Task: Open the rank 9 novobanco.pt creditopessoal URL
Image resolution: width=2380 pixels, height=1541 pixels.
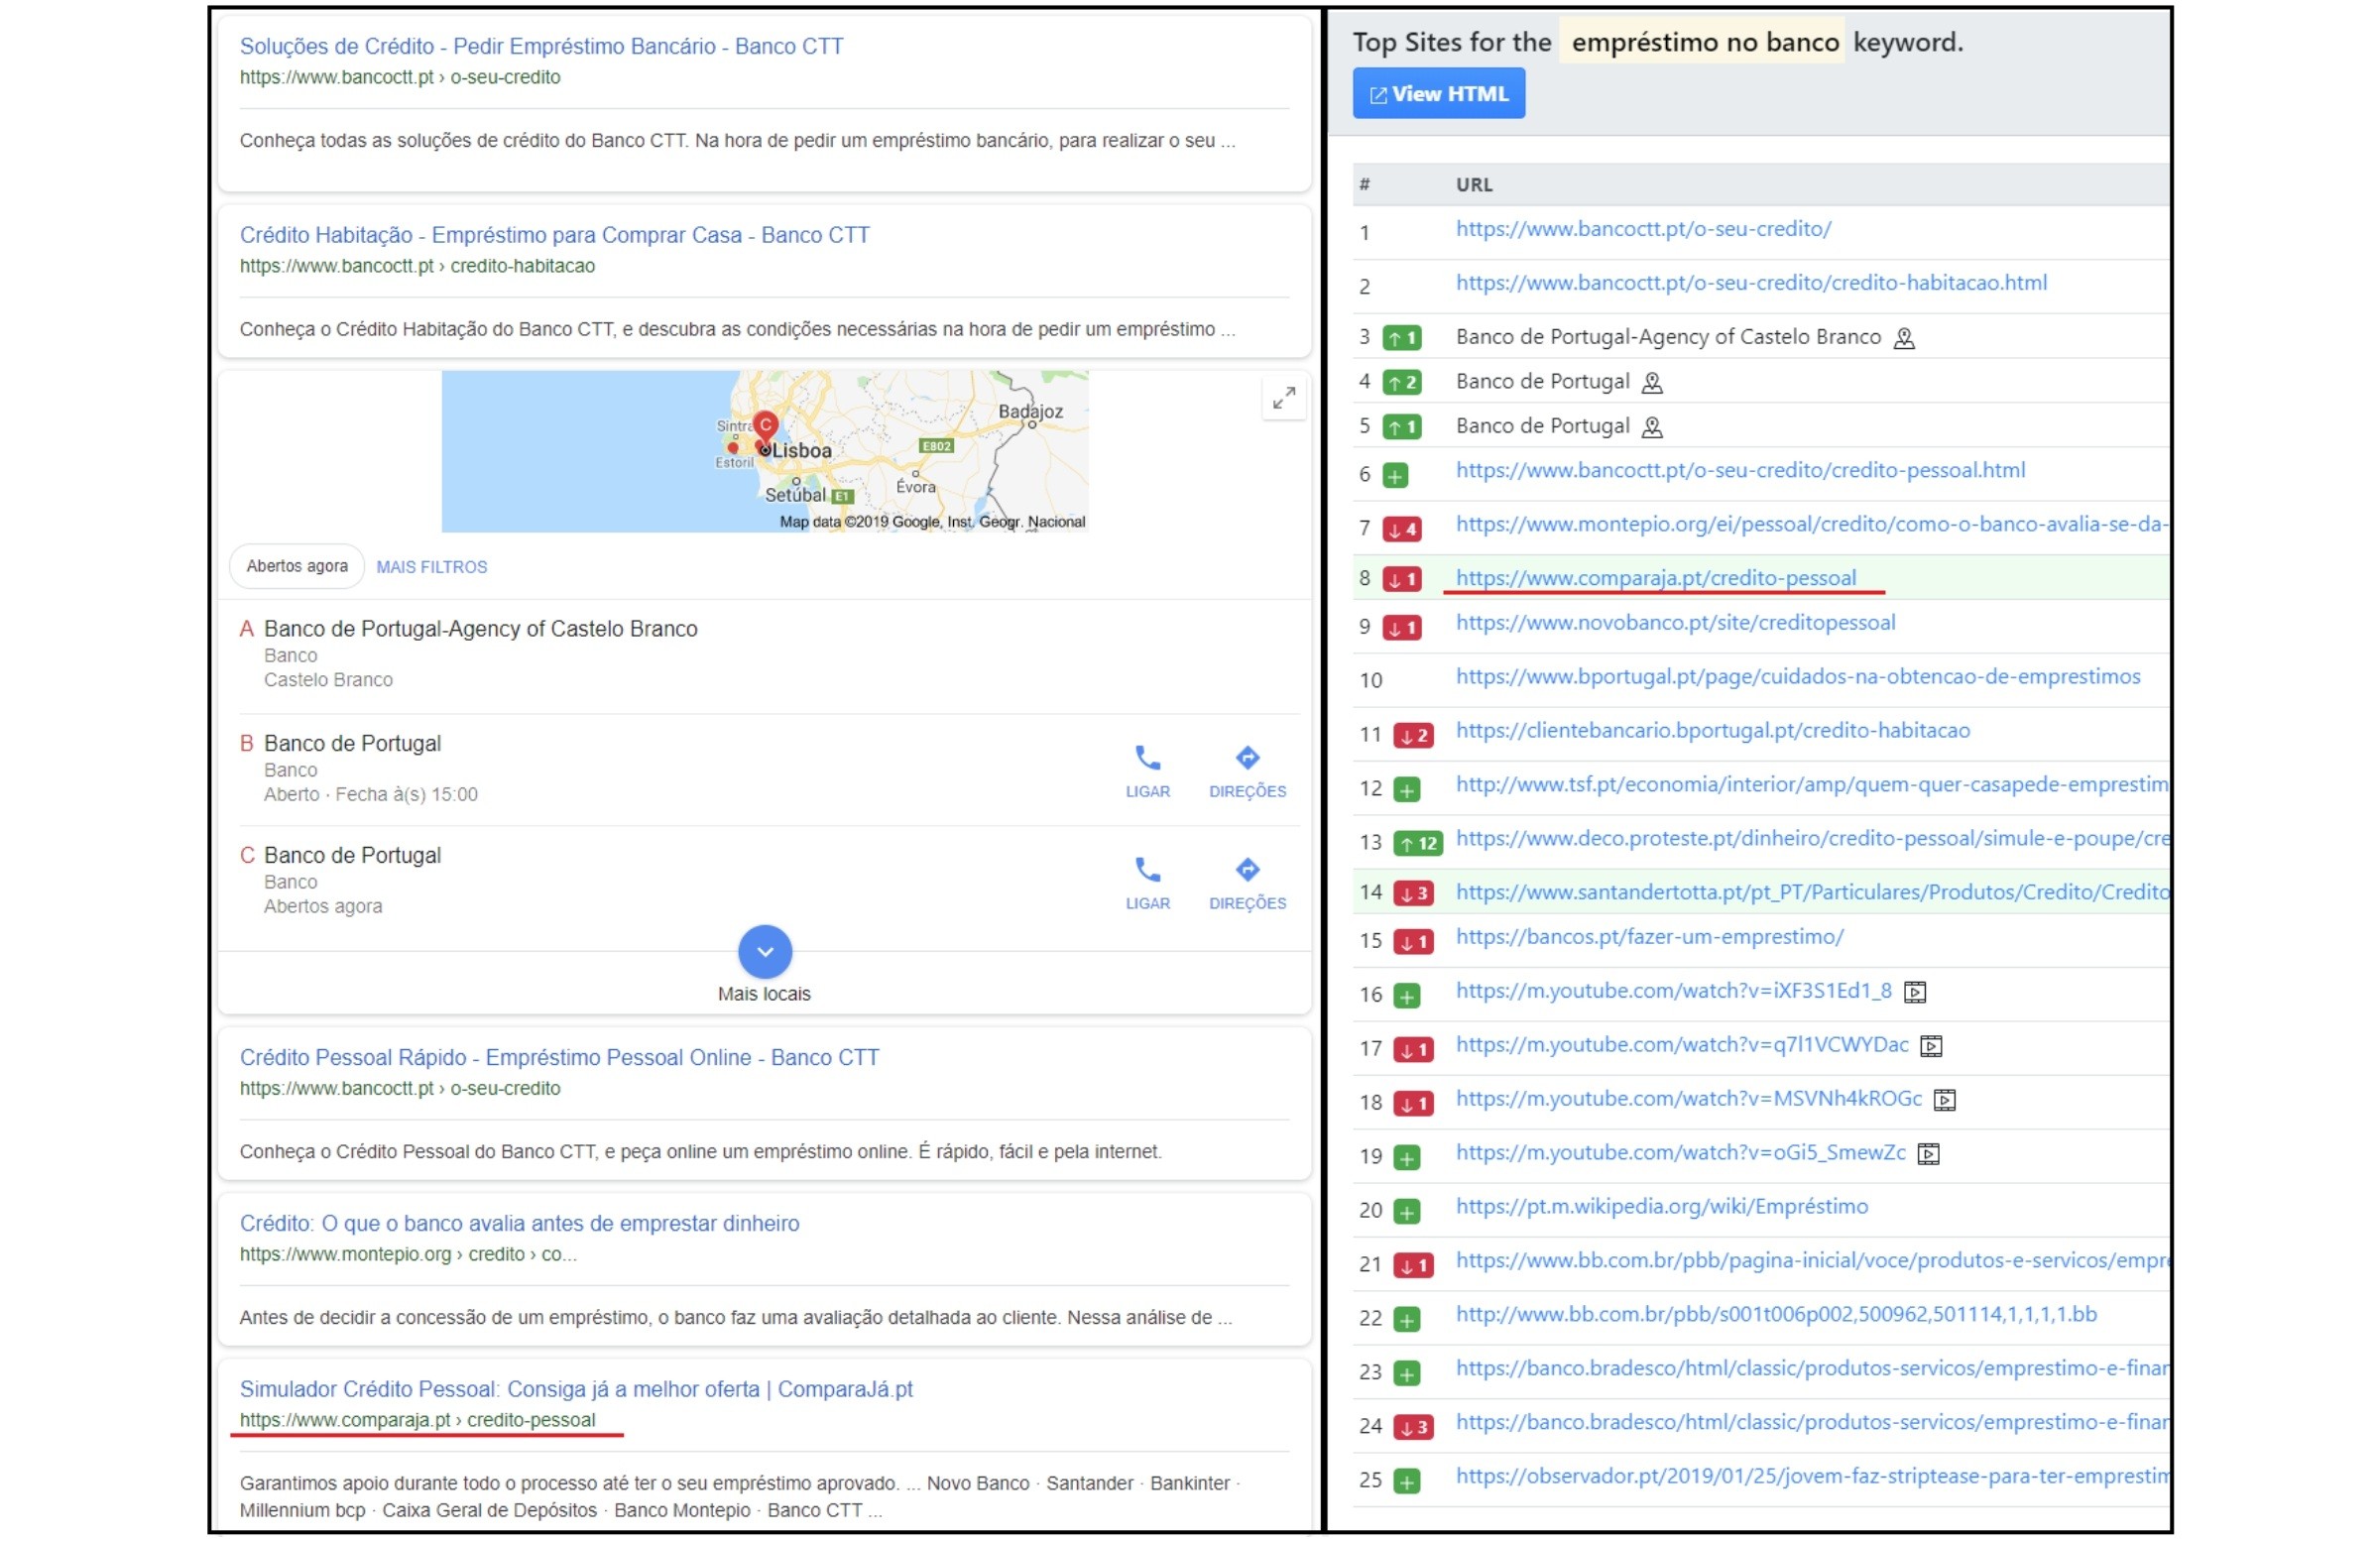Action: [1675, 623]
